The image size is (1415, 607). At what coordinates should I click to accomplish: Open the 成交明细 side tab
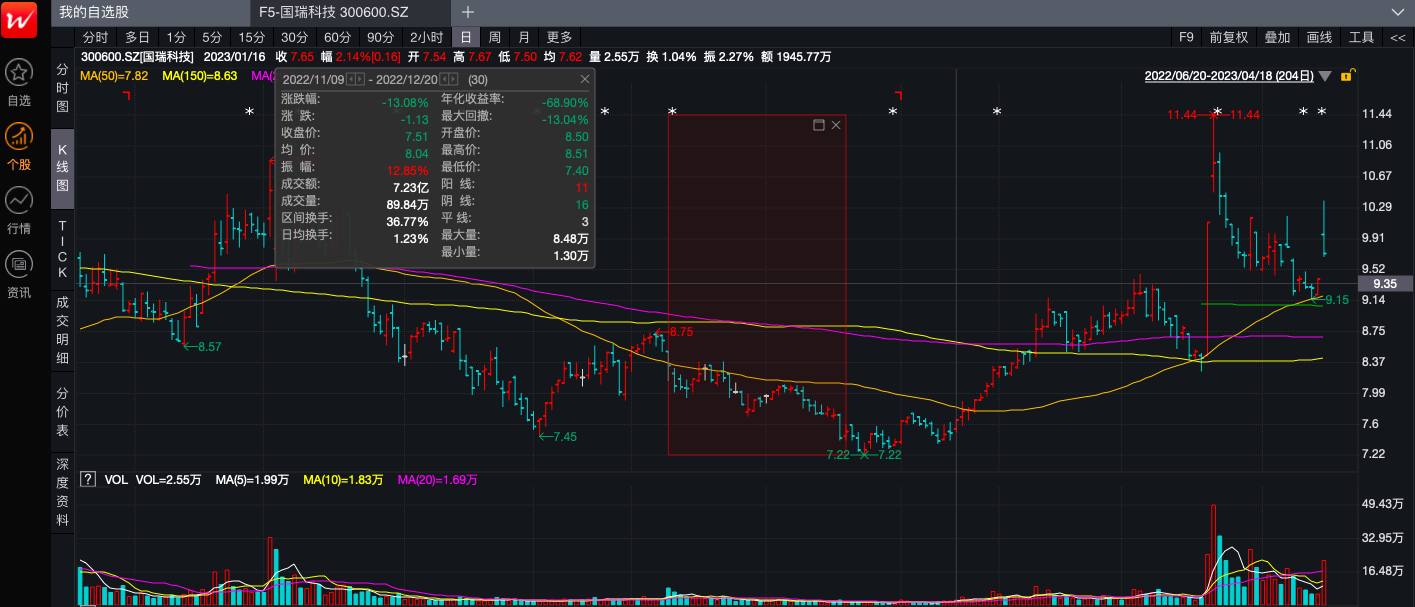coord(62,330)
